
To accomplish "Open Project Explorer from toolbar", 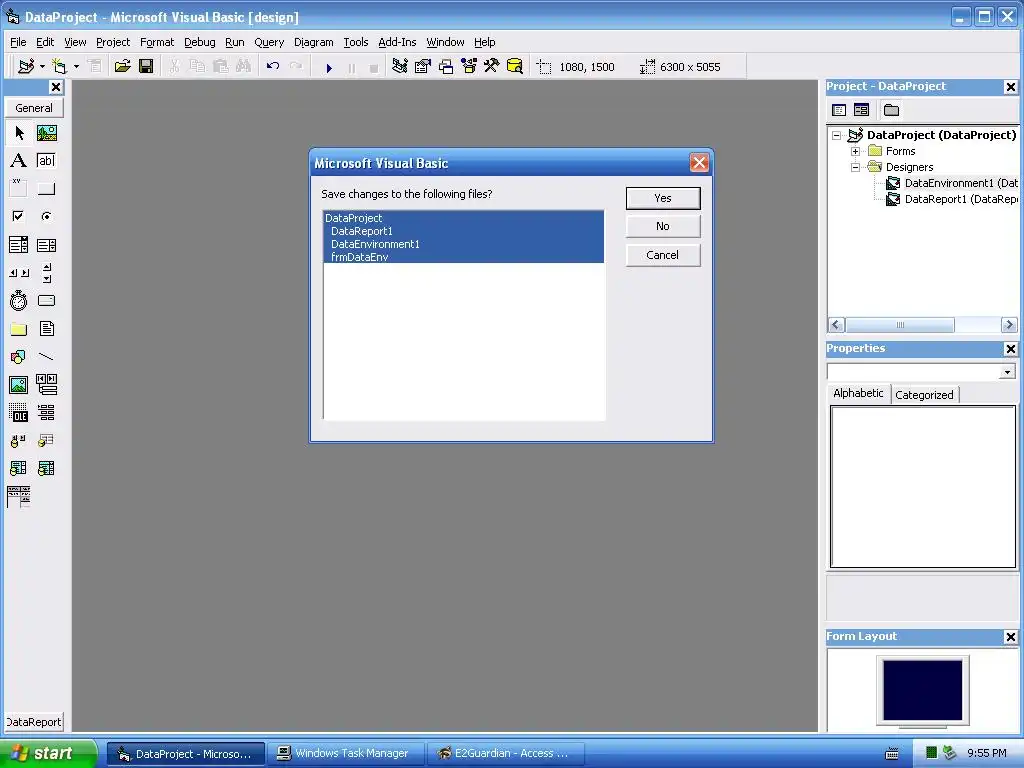I will point(400,67).
